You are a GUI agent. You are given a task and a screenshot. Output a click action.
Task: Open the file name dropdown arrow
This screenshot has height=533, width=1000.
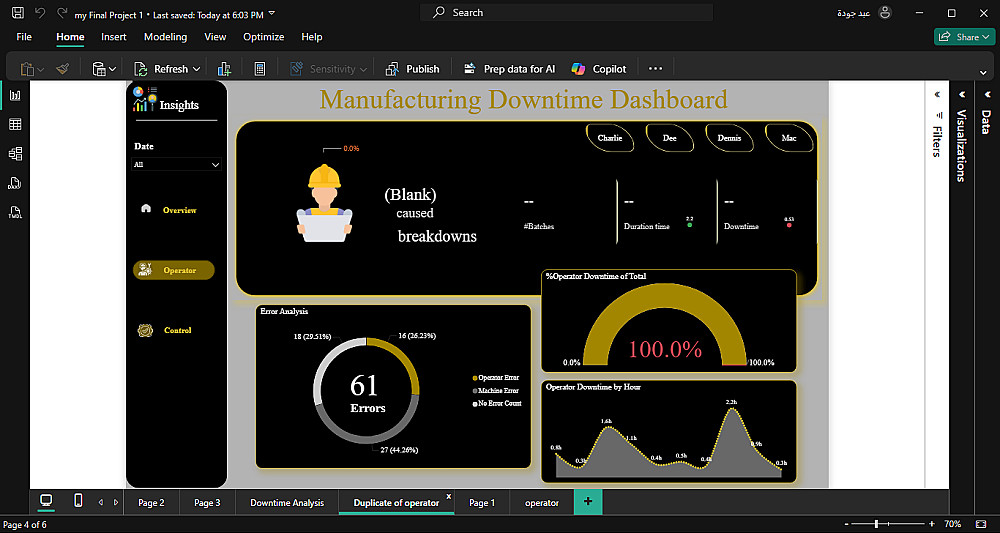pos(272,13)
